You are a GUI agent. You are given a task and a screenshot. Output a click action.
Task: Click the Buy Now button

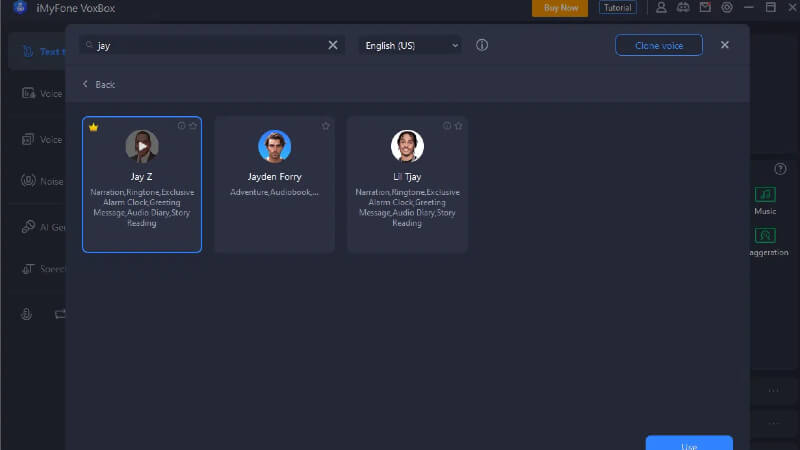(560, 8)
